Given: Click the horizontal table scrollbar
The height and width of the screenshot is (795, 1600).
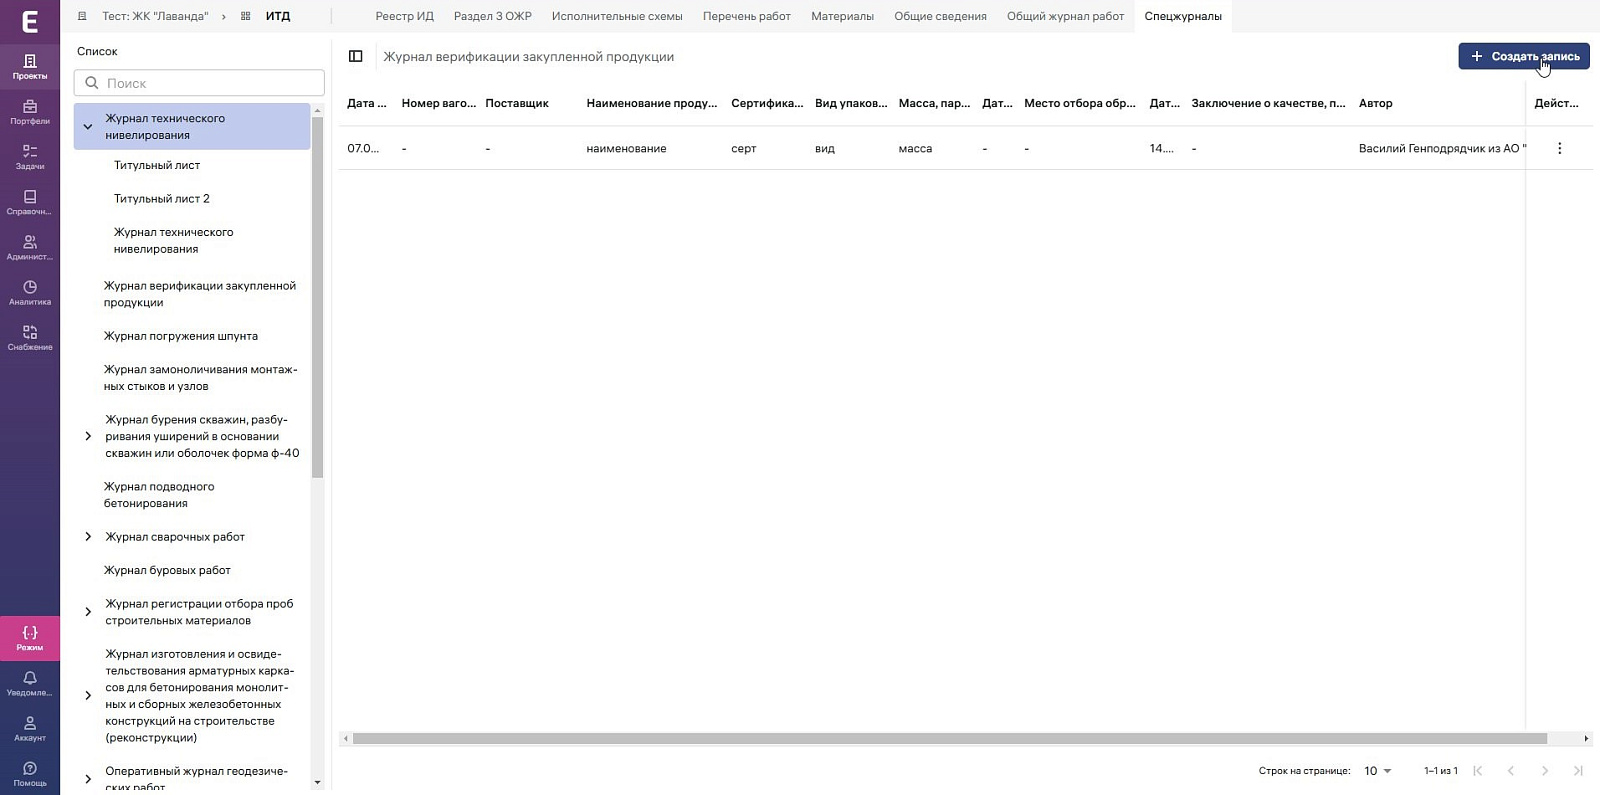Looking at the screenshot, I should click(950, 739).
